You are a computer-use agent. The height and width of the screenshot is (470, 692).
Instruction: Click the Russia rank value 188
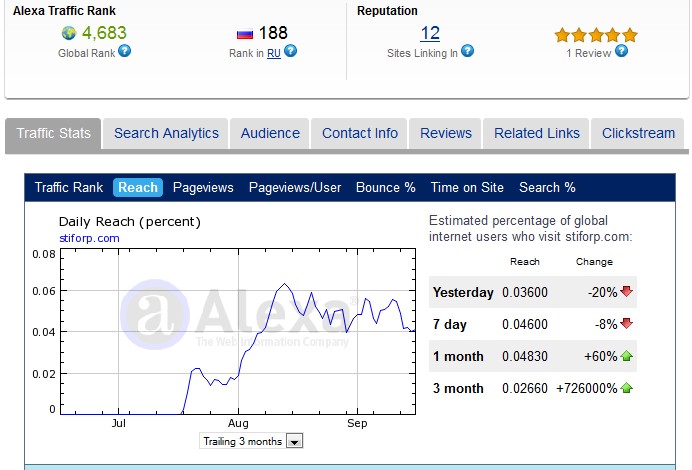click(273, 33)
